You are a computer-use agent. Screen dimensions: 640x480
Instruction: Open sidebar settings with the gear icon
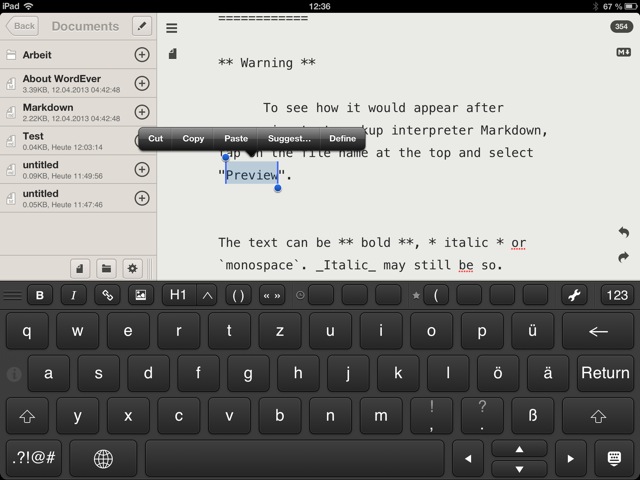[x=131, y=267]
